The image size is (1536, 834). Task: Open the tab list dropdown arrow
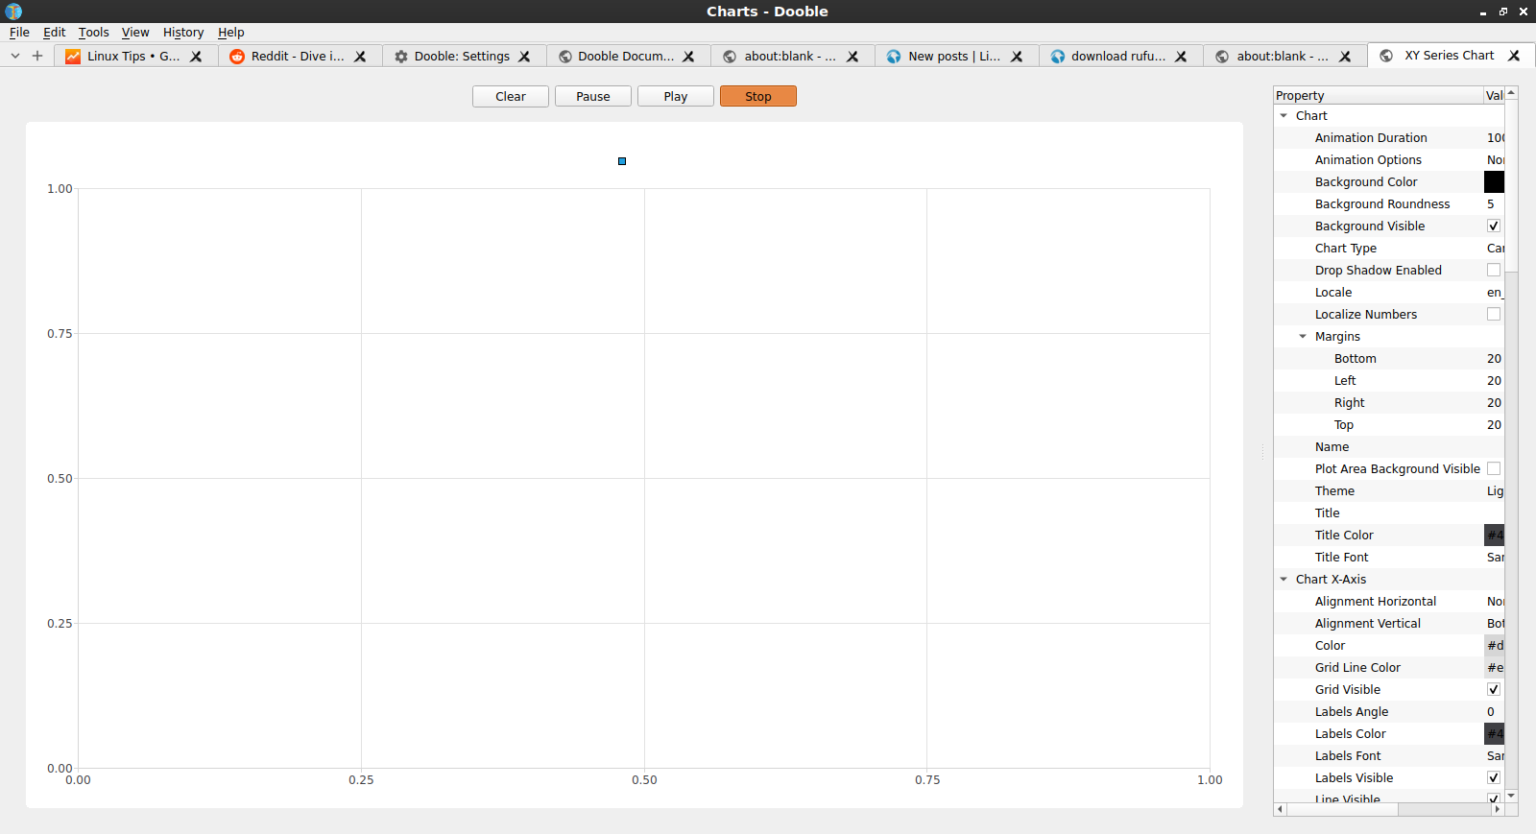click(15, 56)
